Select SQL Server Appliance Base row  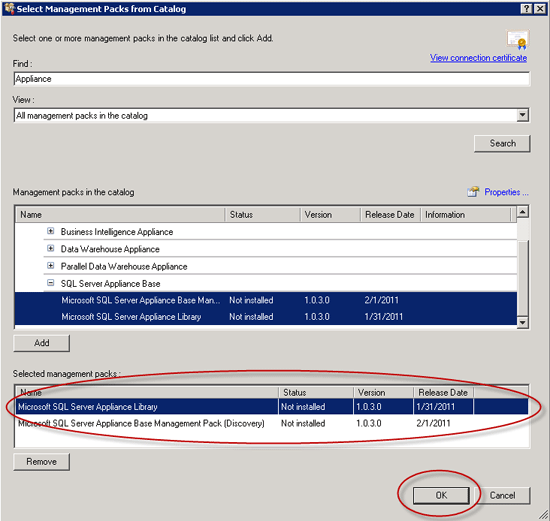(x=280, y=283)
